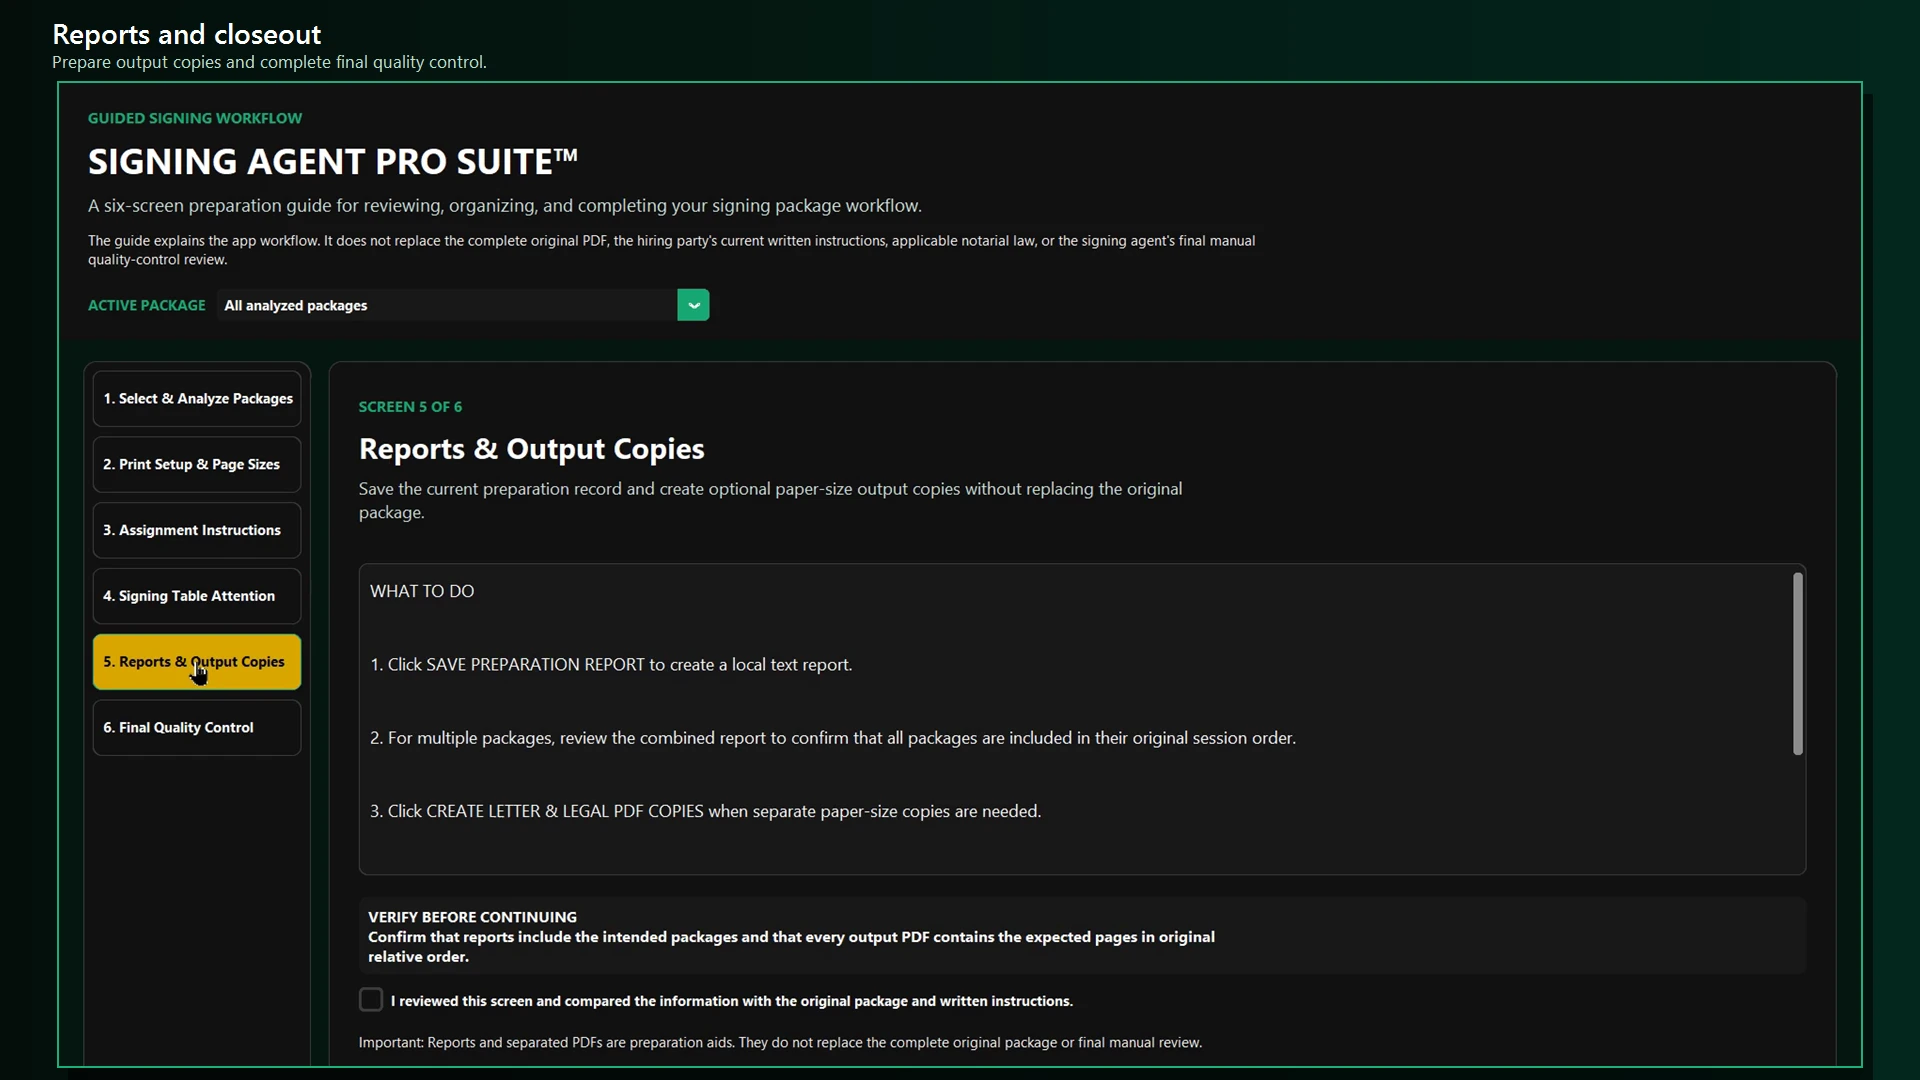The width and height of the screenshot is (1920, 1080).
Task: Jump to Final Quality Control step
Action: 197,728
